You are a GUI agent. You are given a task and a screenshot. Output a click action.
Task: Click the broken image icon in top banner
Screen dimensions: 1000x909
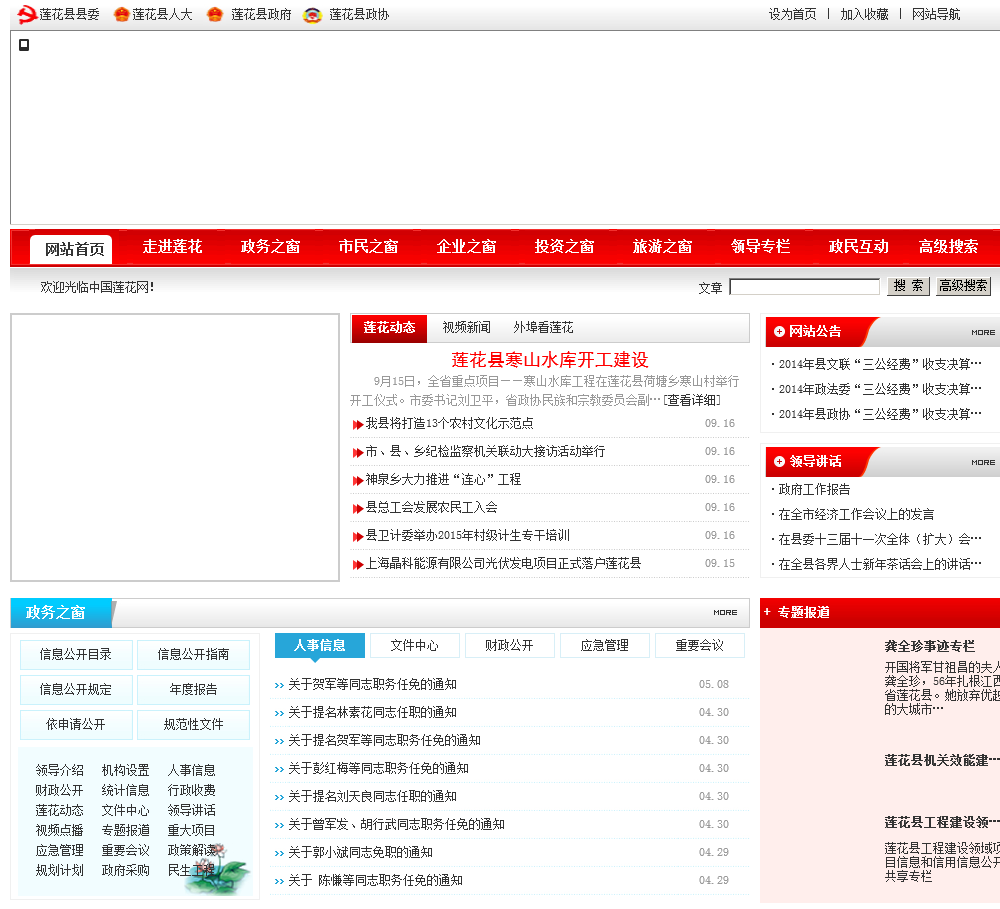24,45
